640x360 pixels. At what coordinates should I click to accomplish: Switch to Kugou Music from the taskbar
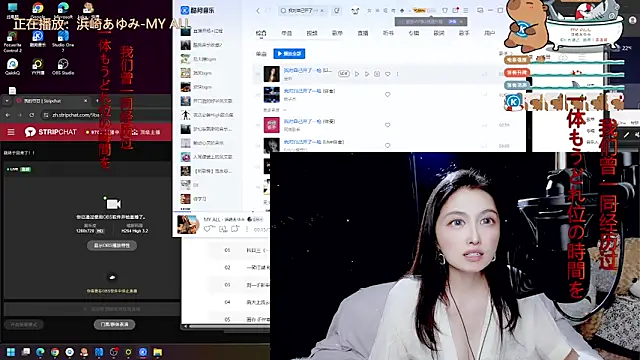point(143,352)
